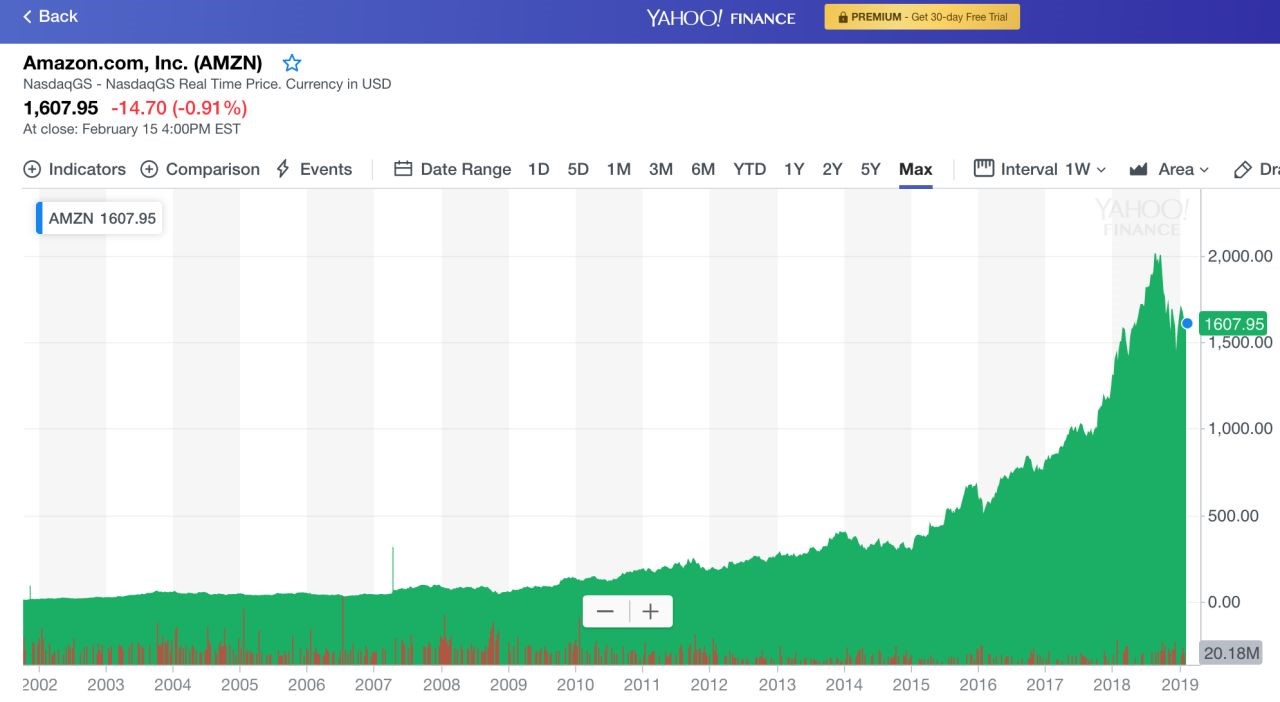Open the Comparison tool

[200, 169]
